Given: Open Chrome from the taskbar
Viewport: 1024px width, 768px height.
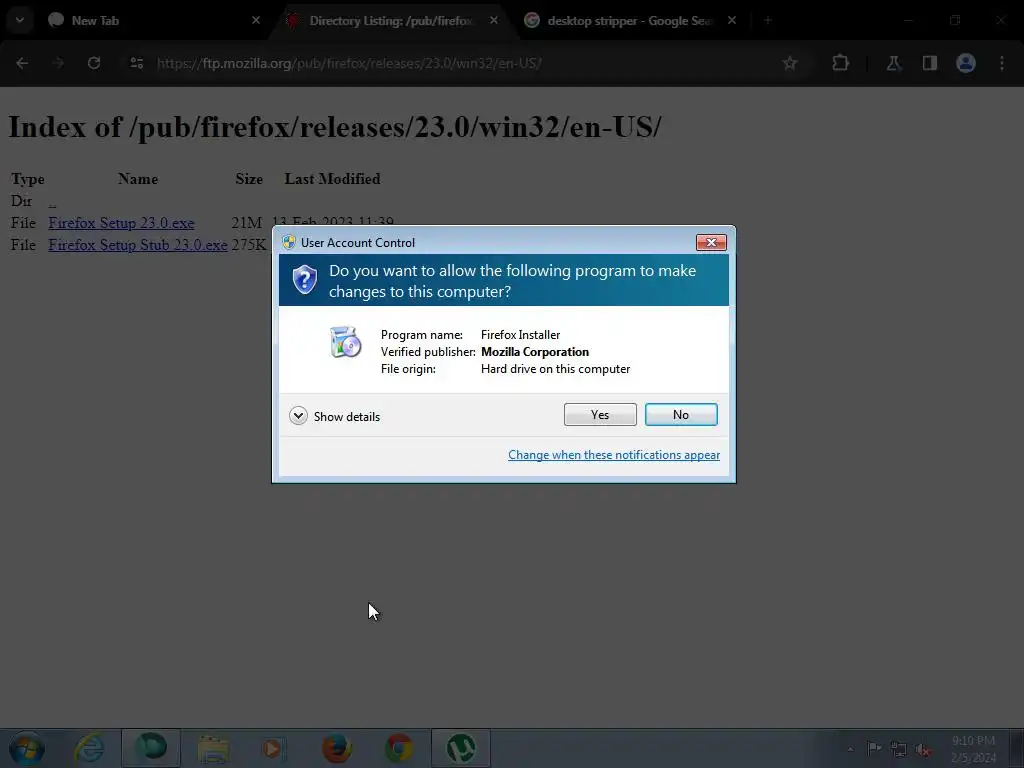Looking at the screenshot, I should (x=398, y=748).
